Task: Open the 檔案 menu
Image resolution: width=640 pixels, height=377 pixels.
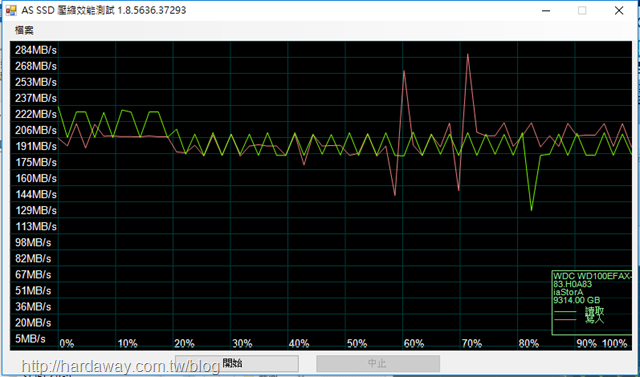Action: (x=24, y=30)
